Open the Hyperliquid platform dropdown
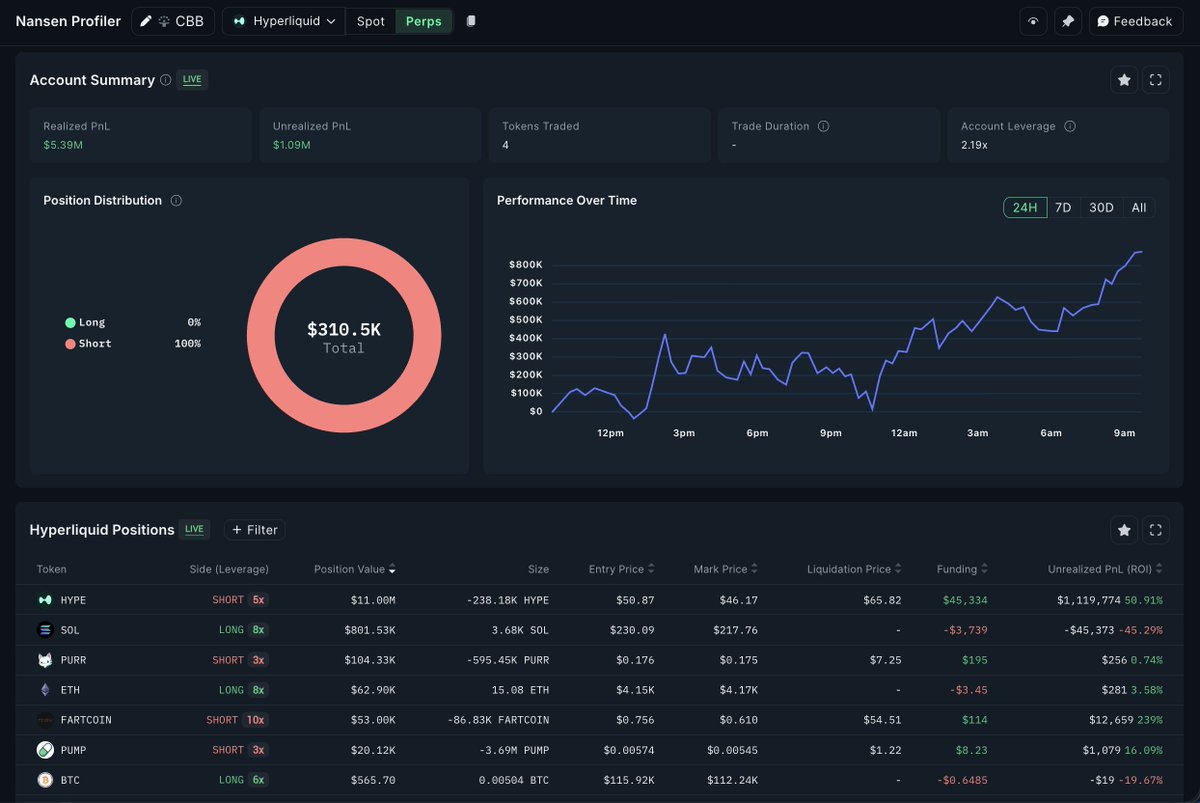The height and width of the screenshot is (803, 1200). click(x=284, y=21)
